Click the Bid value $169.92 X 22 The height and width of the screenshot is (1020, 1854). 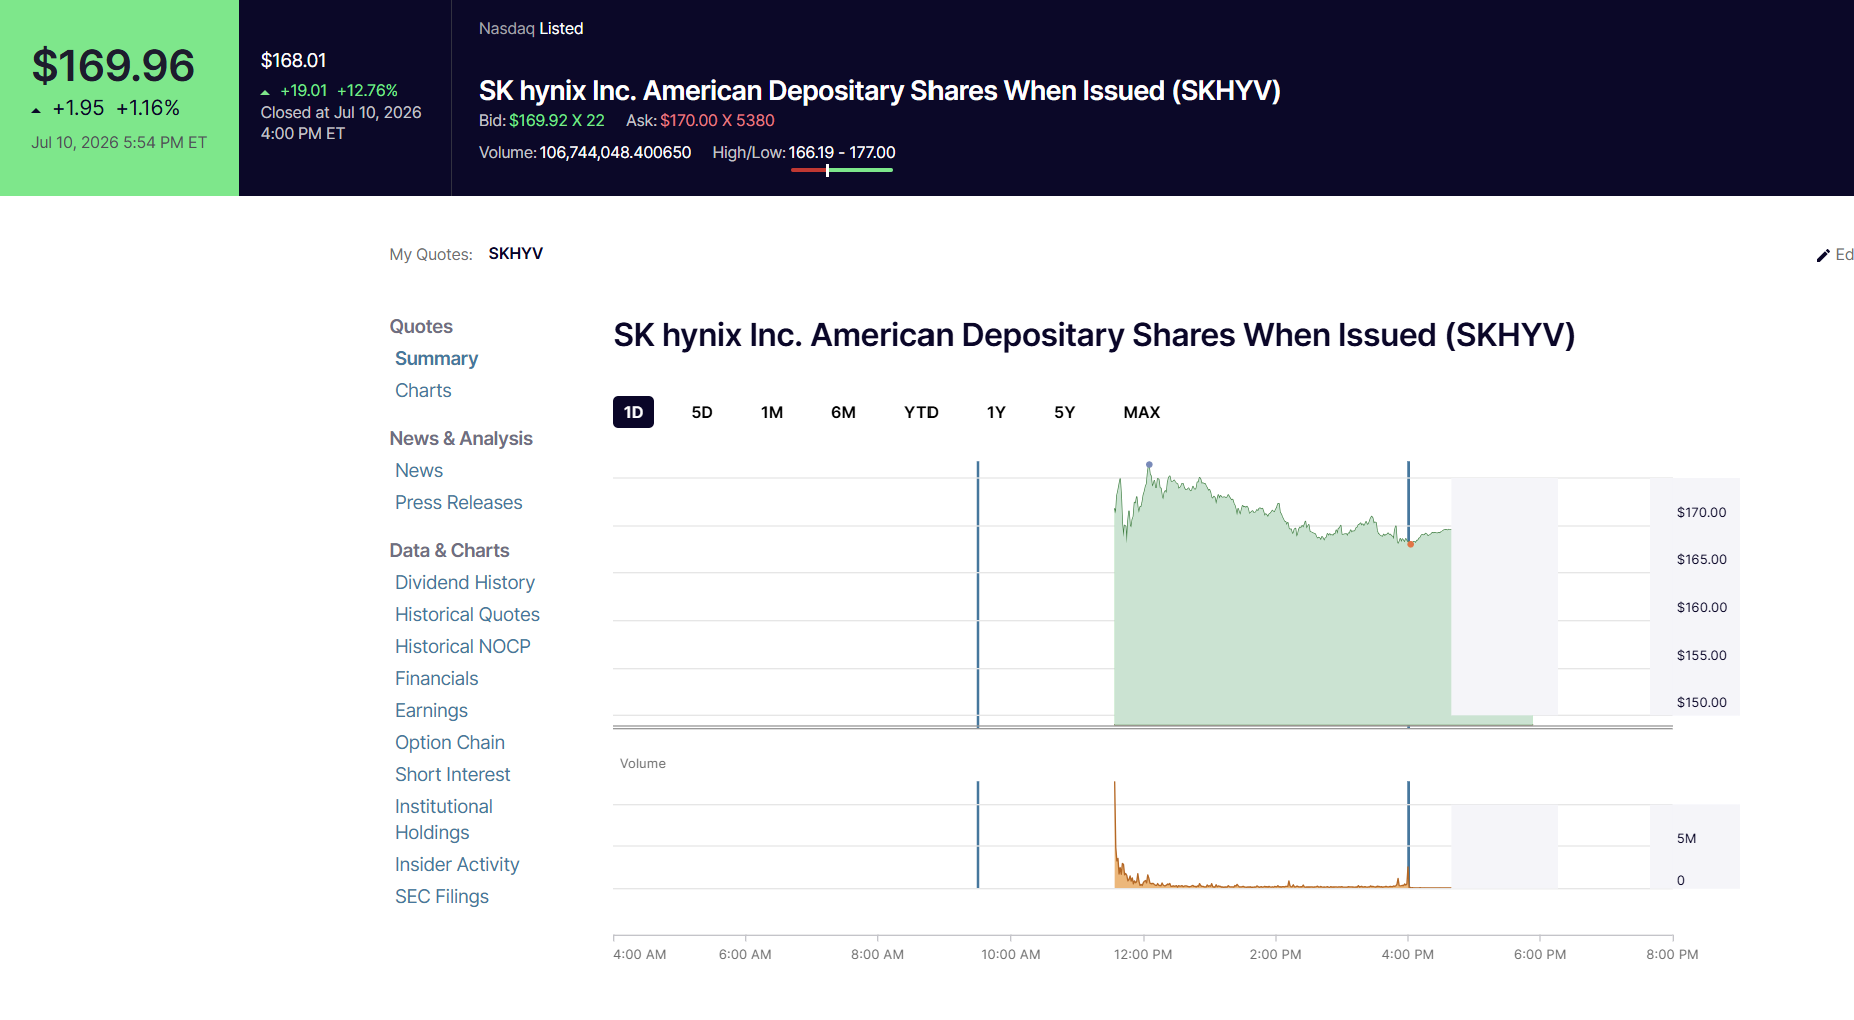[x=556, y=120]
